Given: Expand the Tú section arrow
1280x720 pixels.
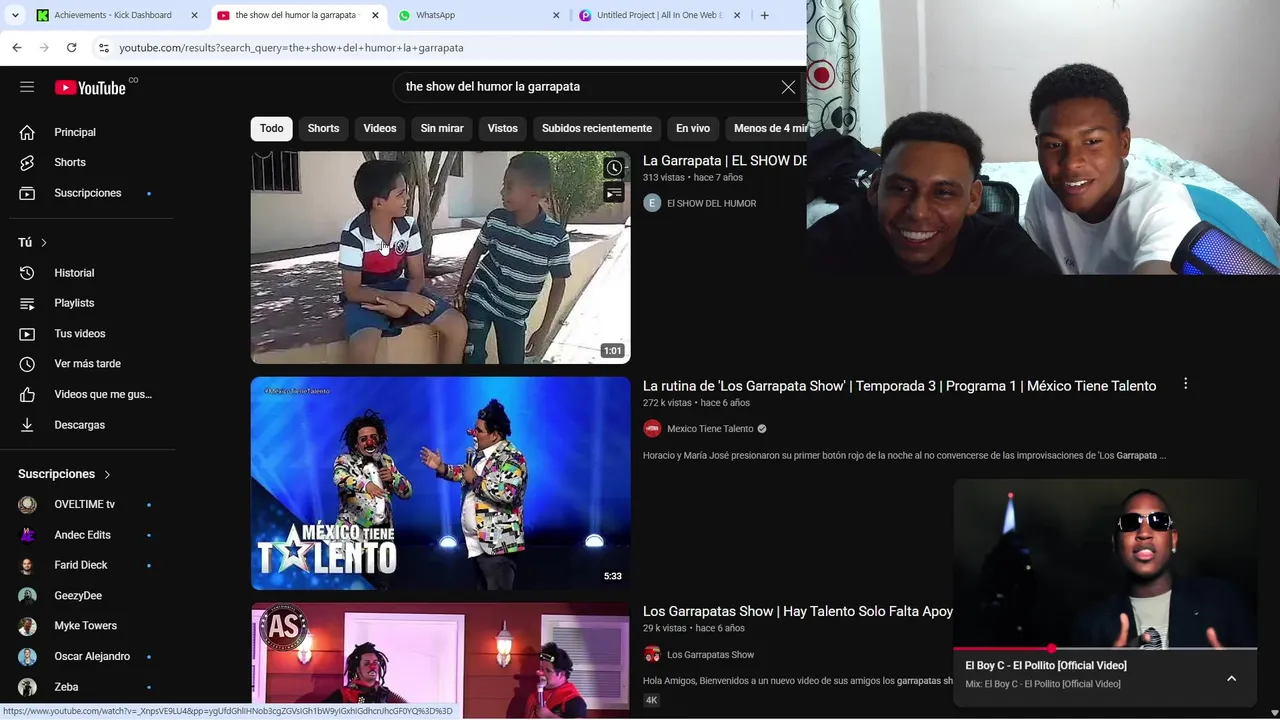Looking at the screenshot, I should (x=44, y=243).
